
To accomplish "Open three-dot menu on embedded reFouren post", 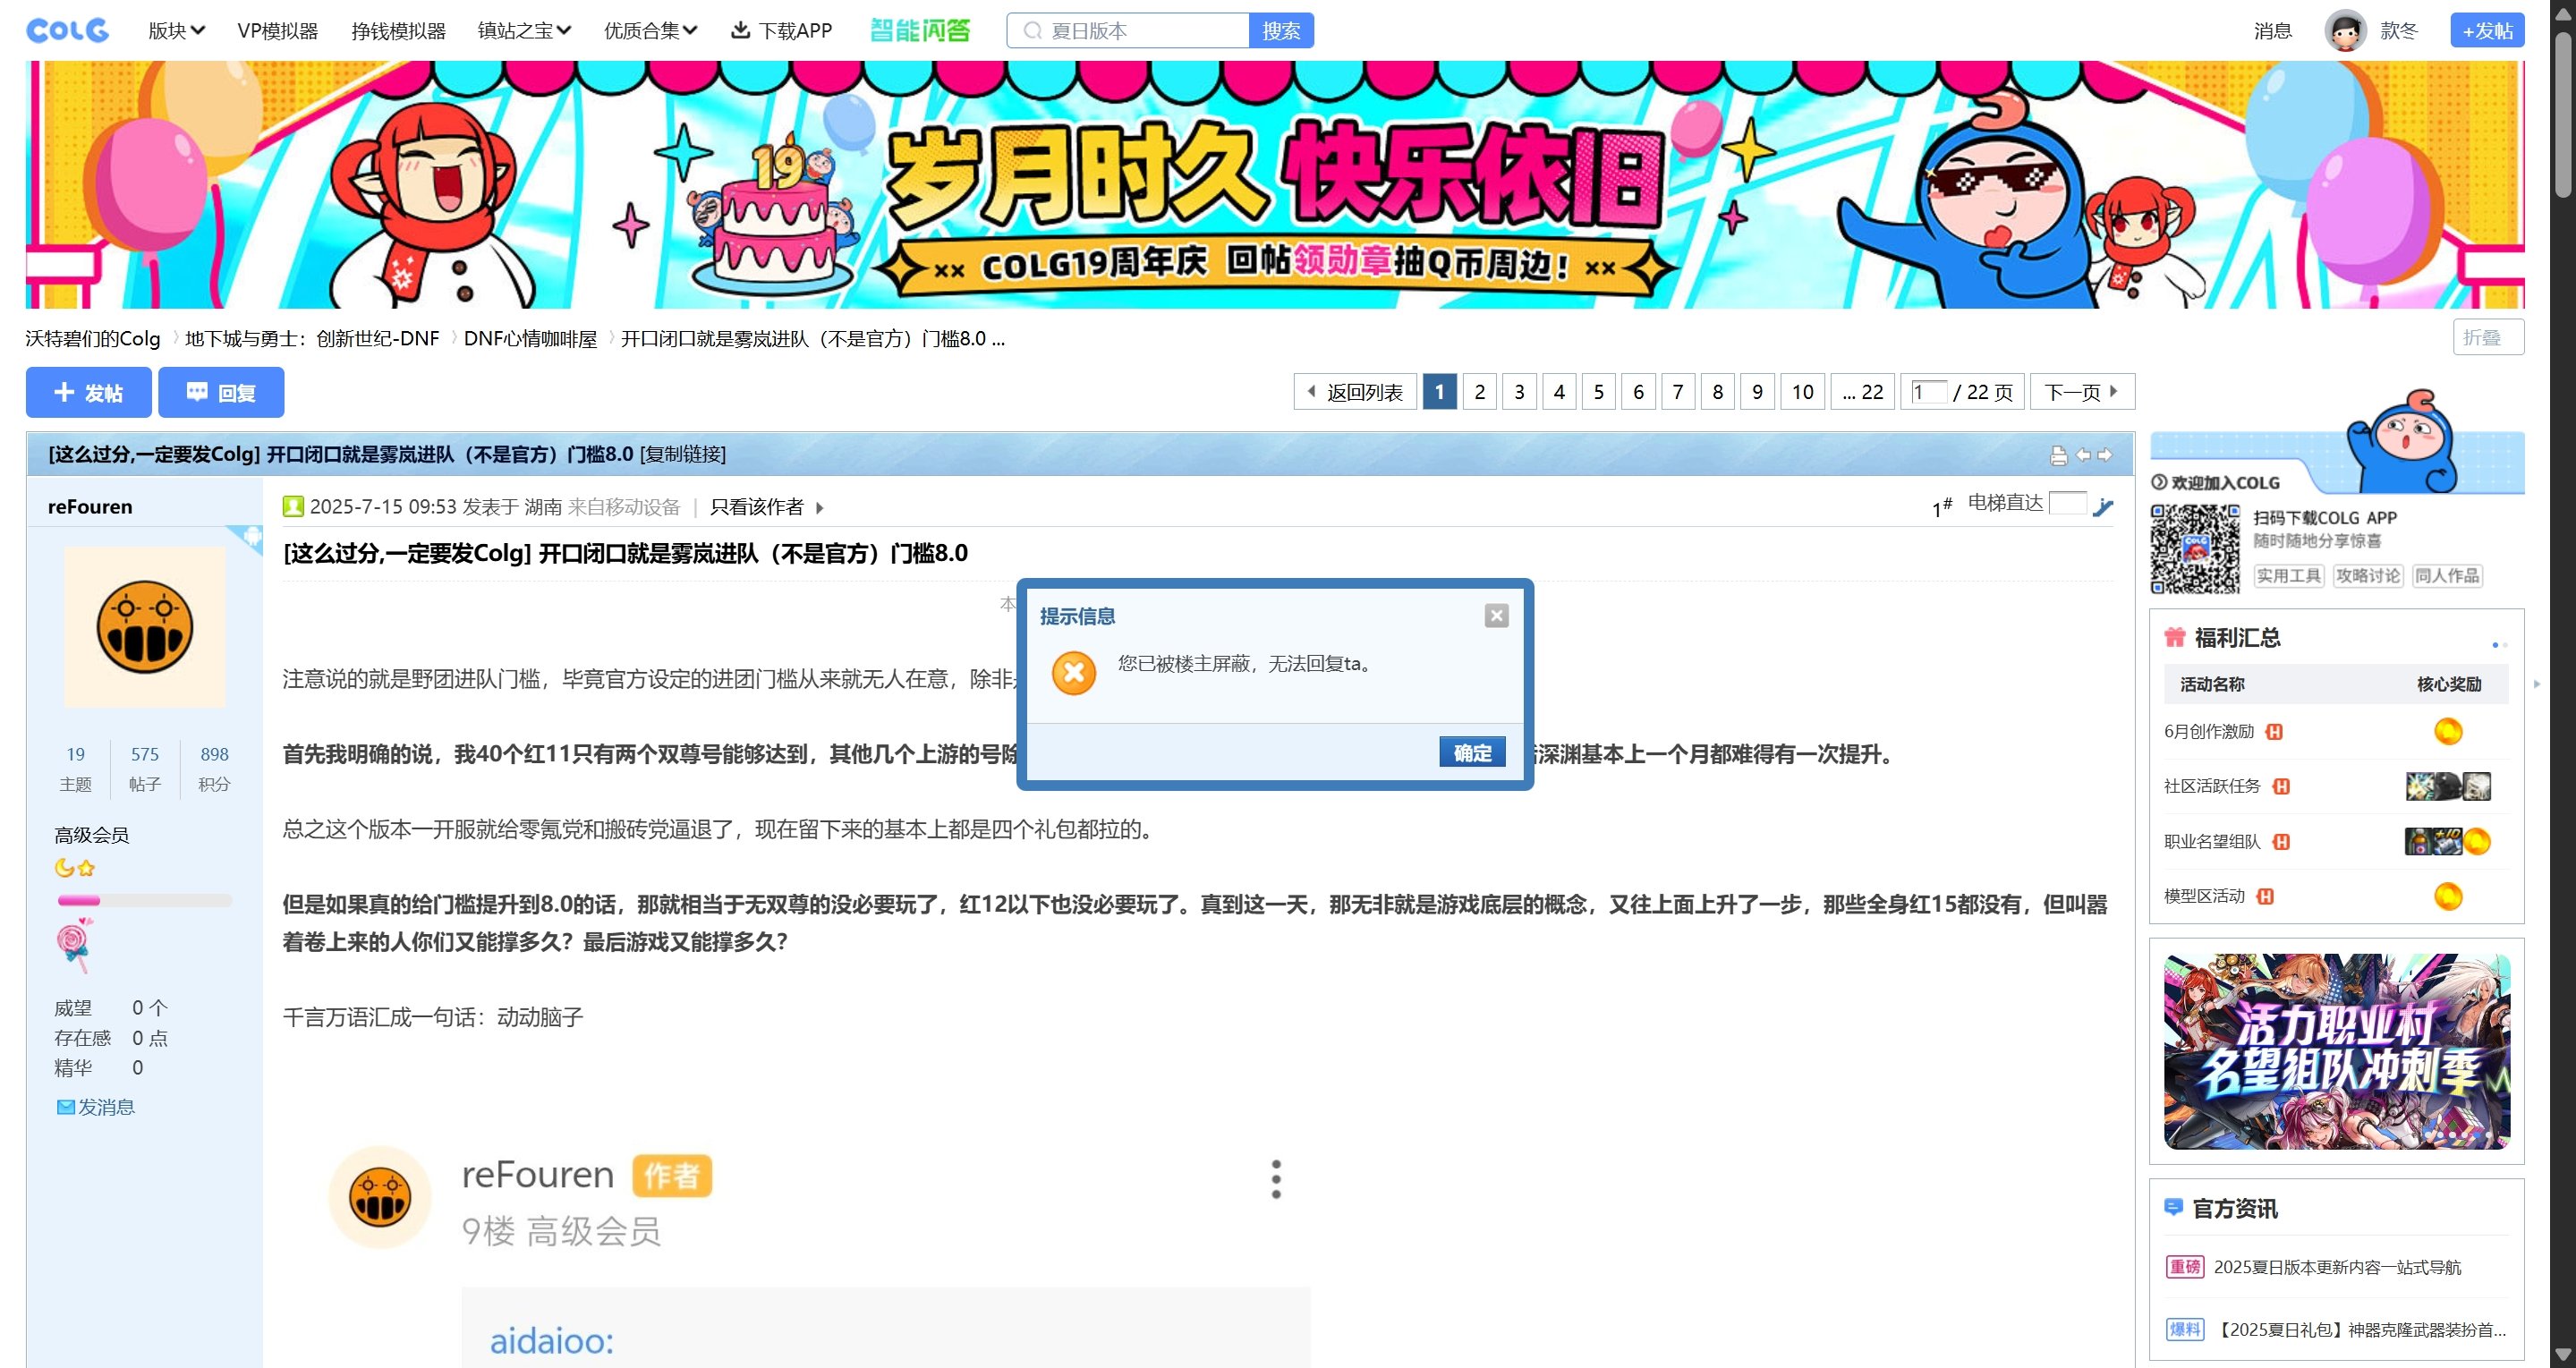I will coord(1276,1179).
